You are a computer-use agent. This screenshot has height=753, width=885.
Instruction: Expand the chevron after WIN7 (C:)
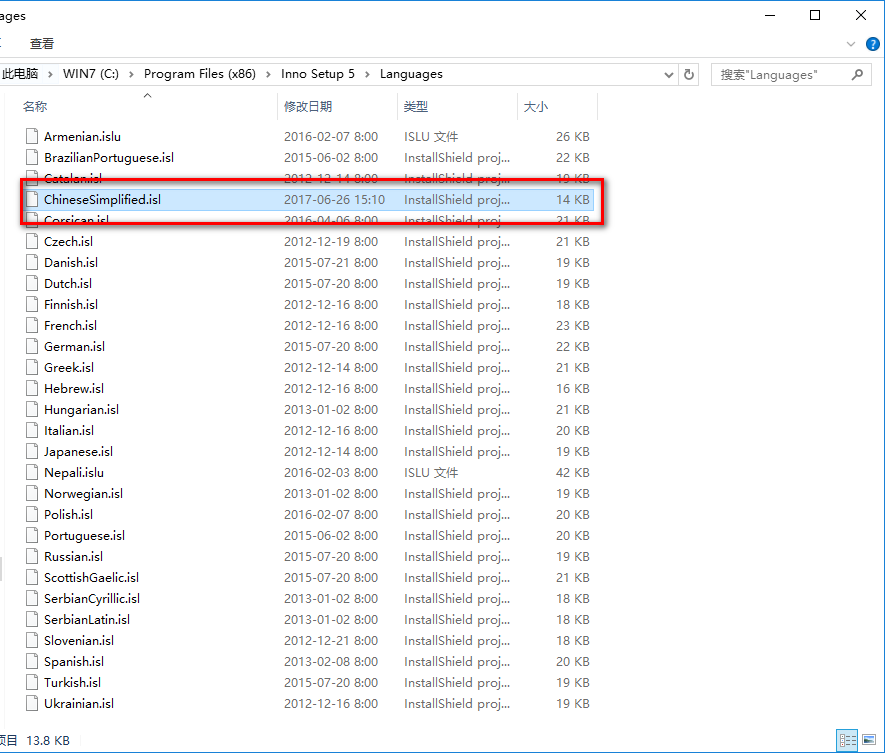point(131,75)
